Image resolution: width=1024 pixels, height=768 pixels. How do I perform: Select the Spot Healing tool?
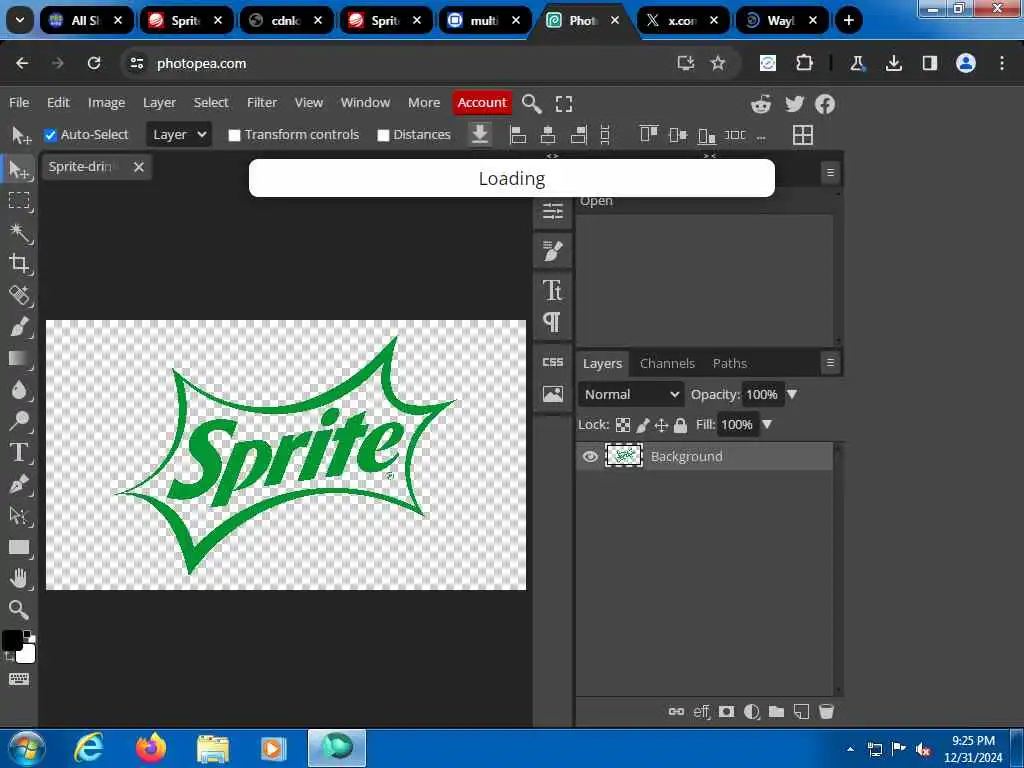19,295
